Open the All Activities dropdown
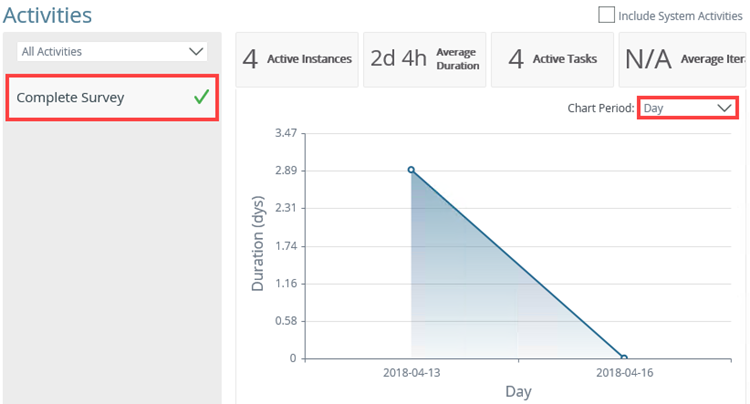750x404 pixels. pyautogui.click(x=112, y=51)
